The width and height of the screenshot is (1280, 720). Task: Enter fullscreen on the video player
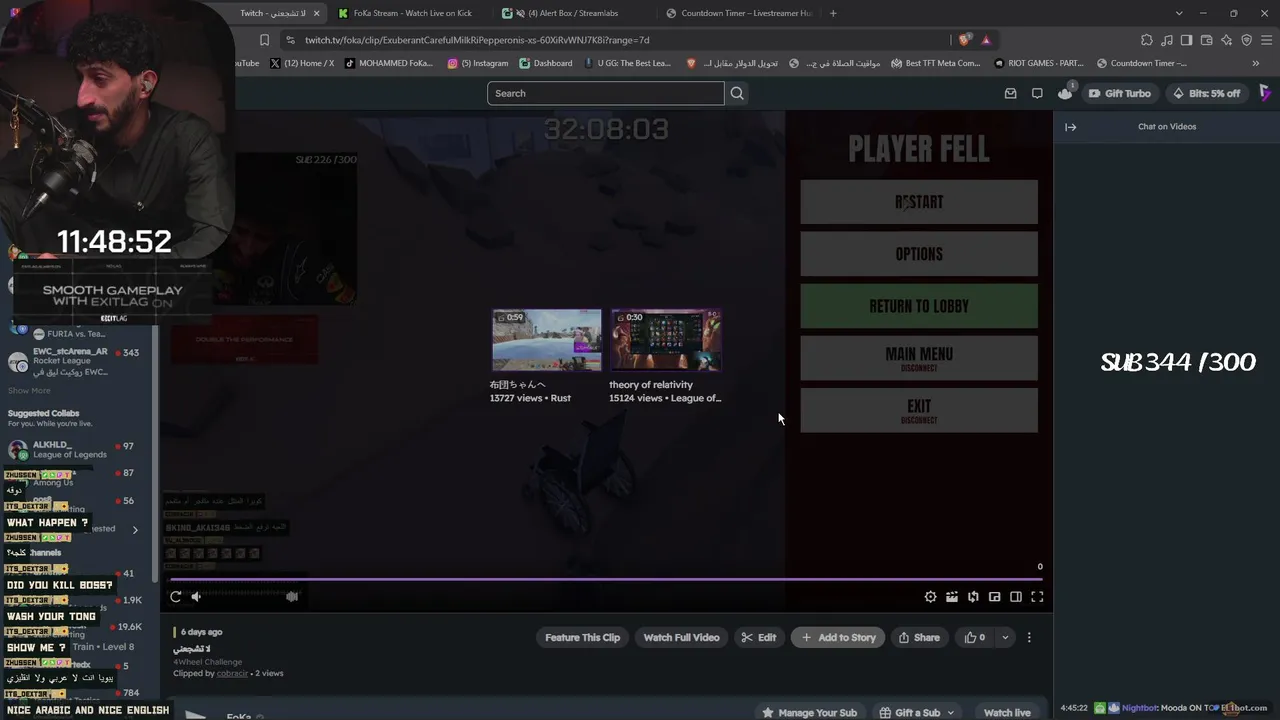point(1037,597)
